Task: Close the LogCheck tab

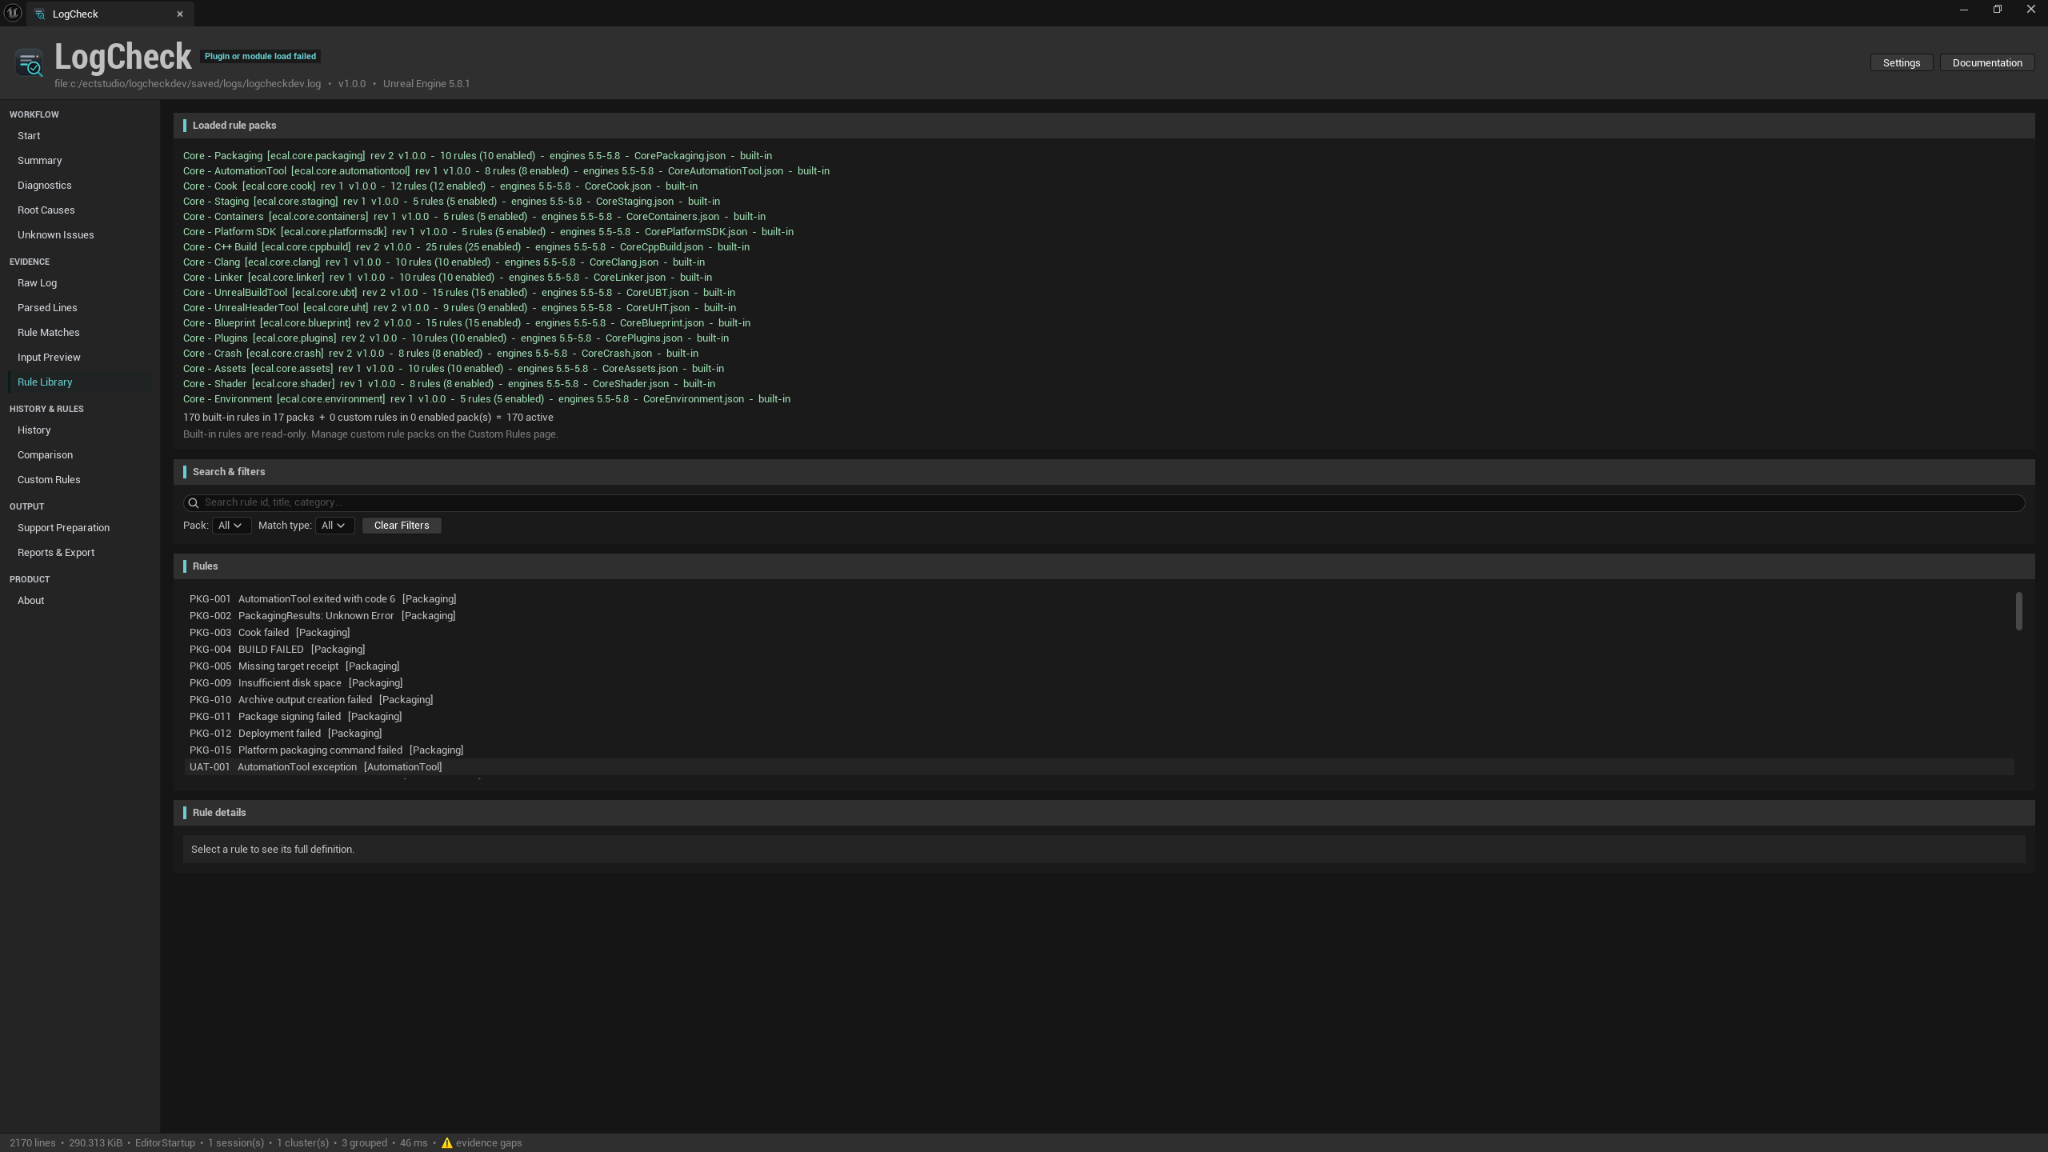Action: click(180, 14)
